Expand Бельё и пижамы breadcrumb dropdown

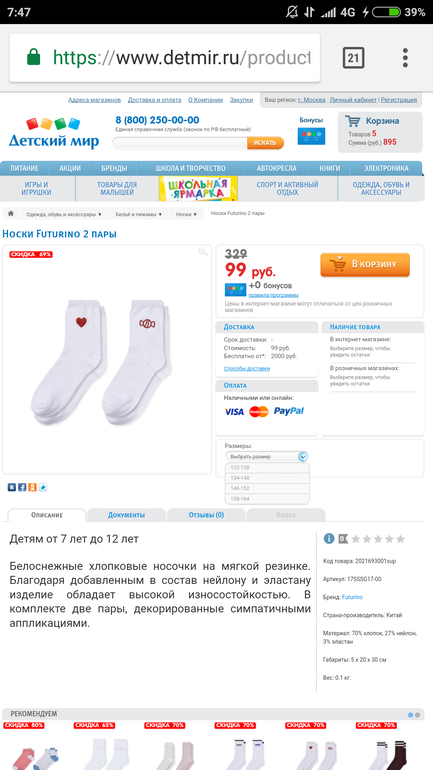point(138,214)
